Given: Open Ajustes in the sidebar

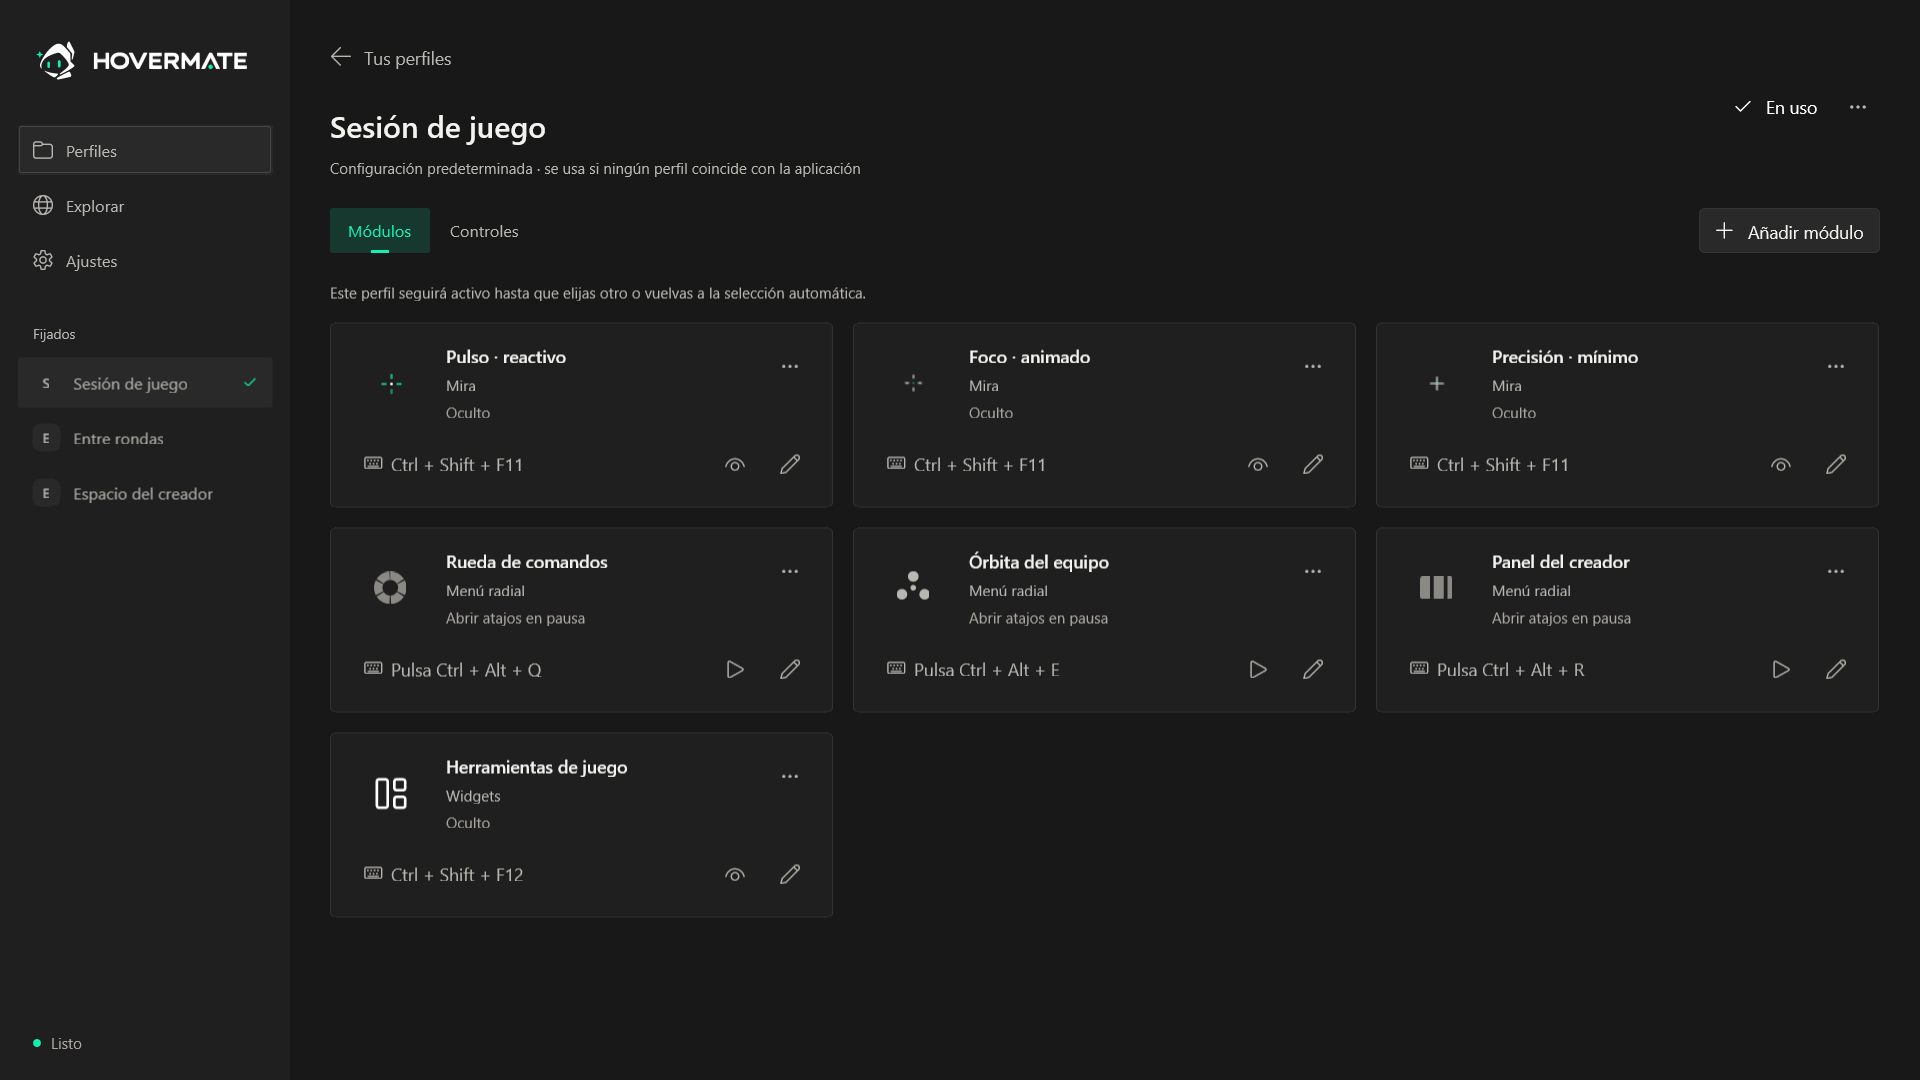Looking at the screenshot, I should tap(145, 261).
